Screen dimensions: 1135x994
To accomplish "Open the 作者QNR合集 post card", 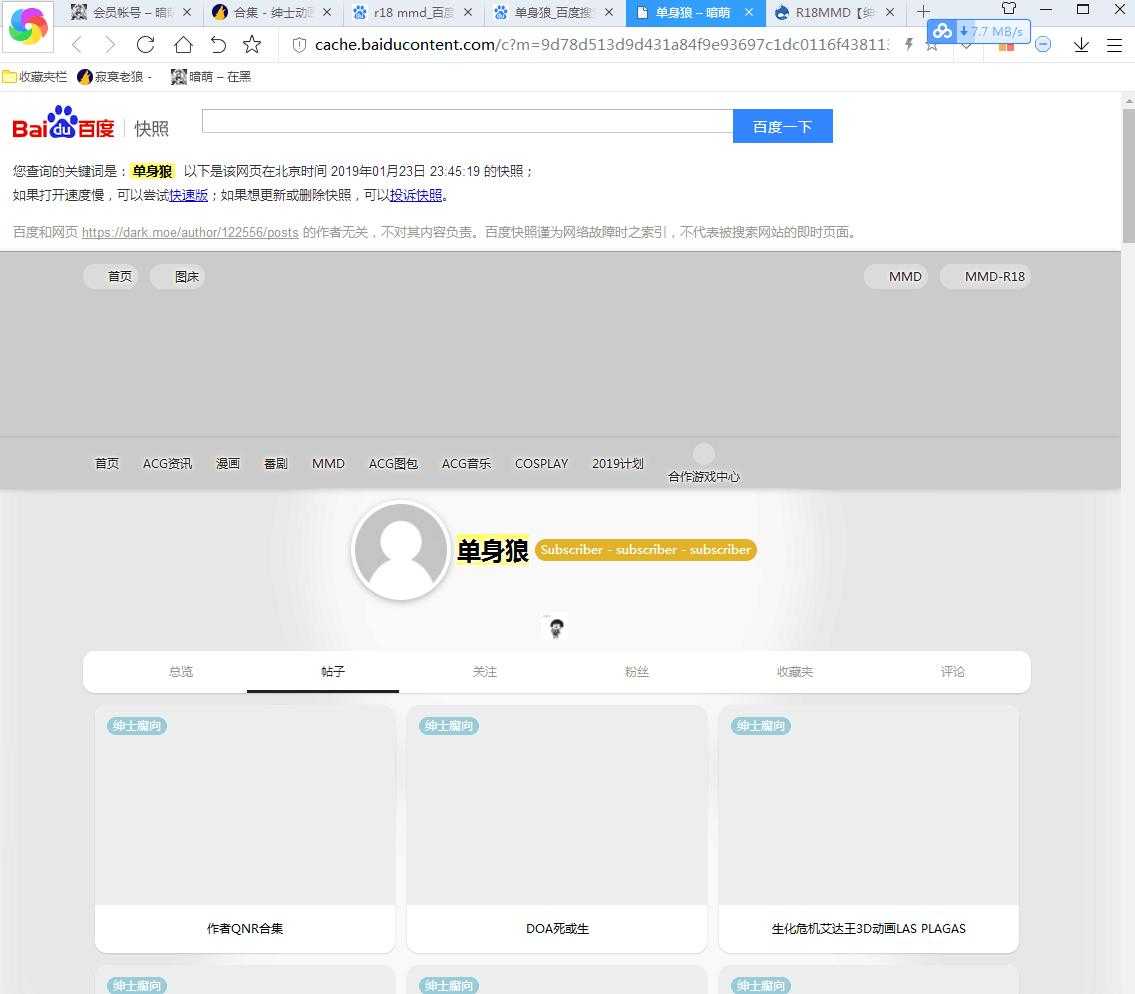I will [x=245, y=830].
